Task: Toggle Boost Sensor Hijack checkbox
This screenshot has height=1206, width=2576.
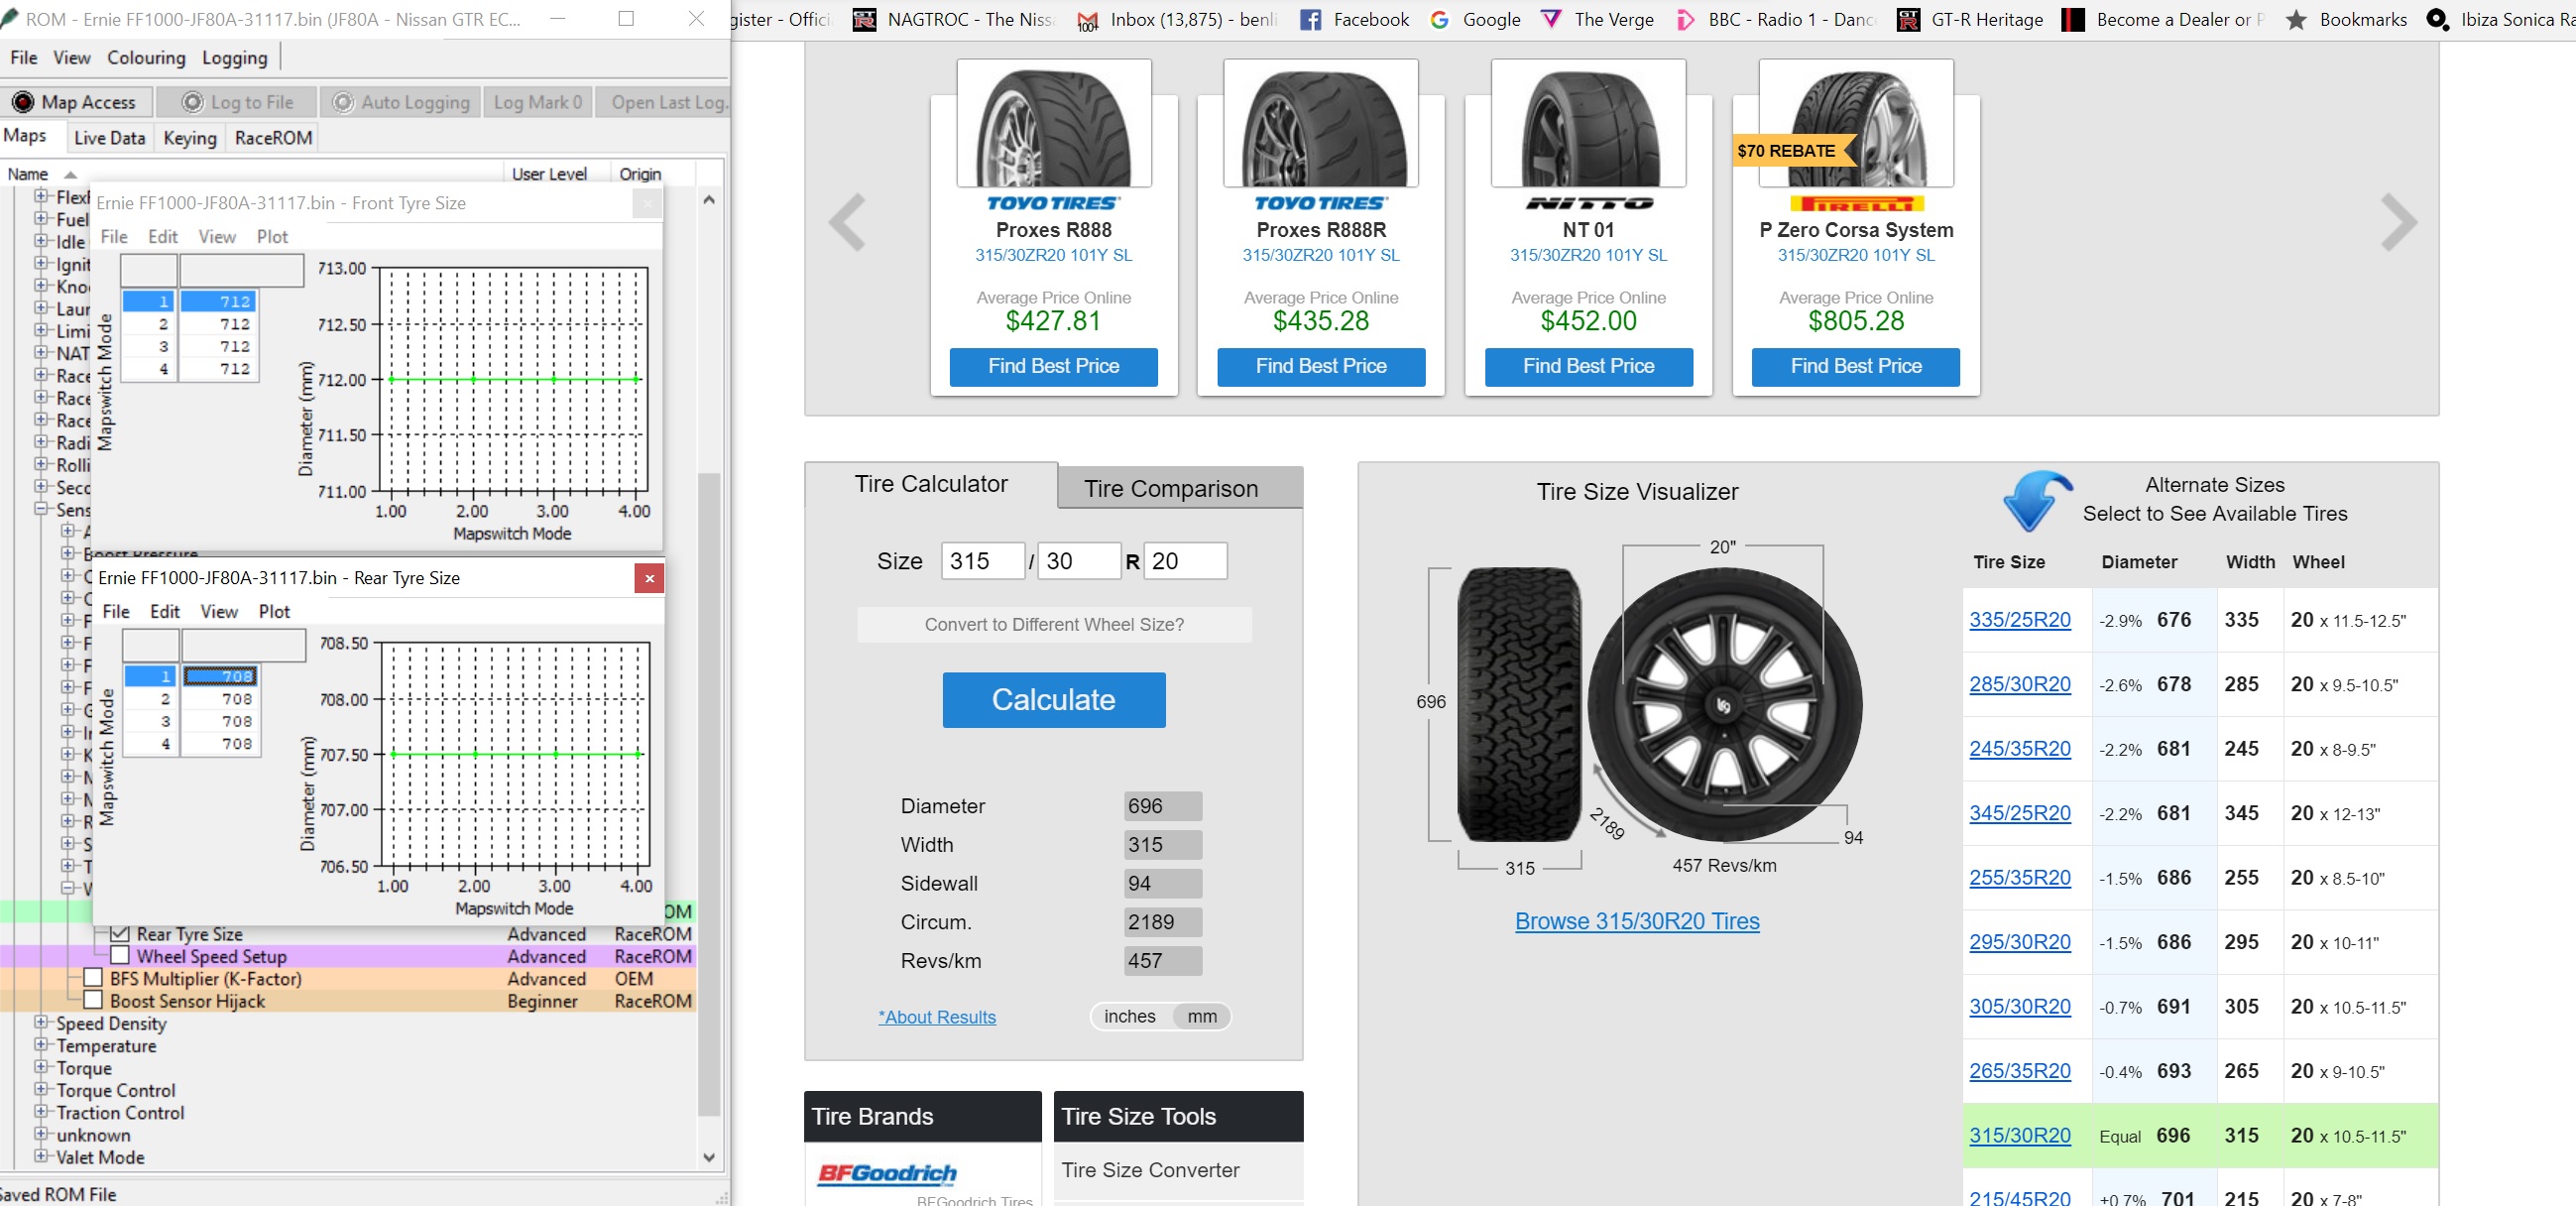Action: [x=93, y=999]
